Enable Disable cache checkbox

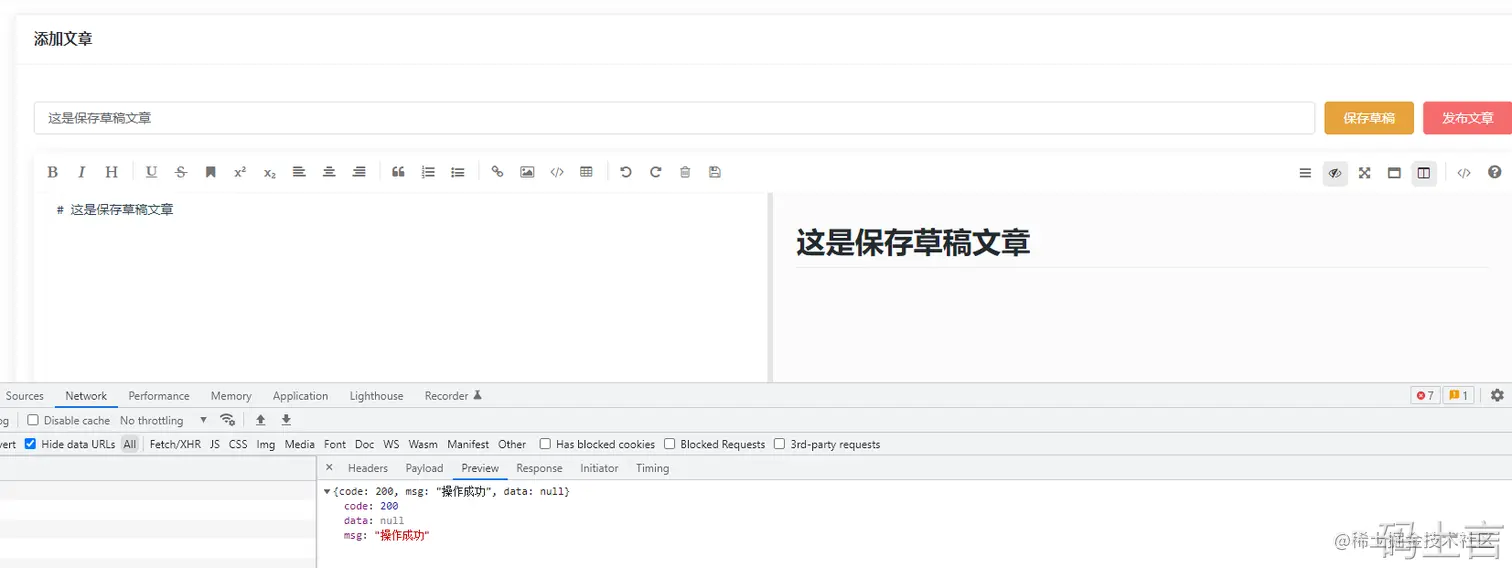[x=33, y=420]
